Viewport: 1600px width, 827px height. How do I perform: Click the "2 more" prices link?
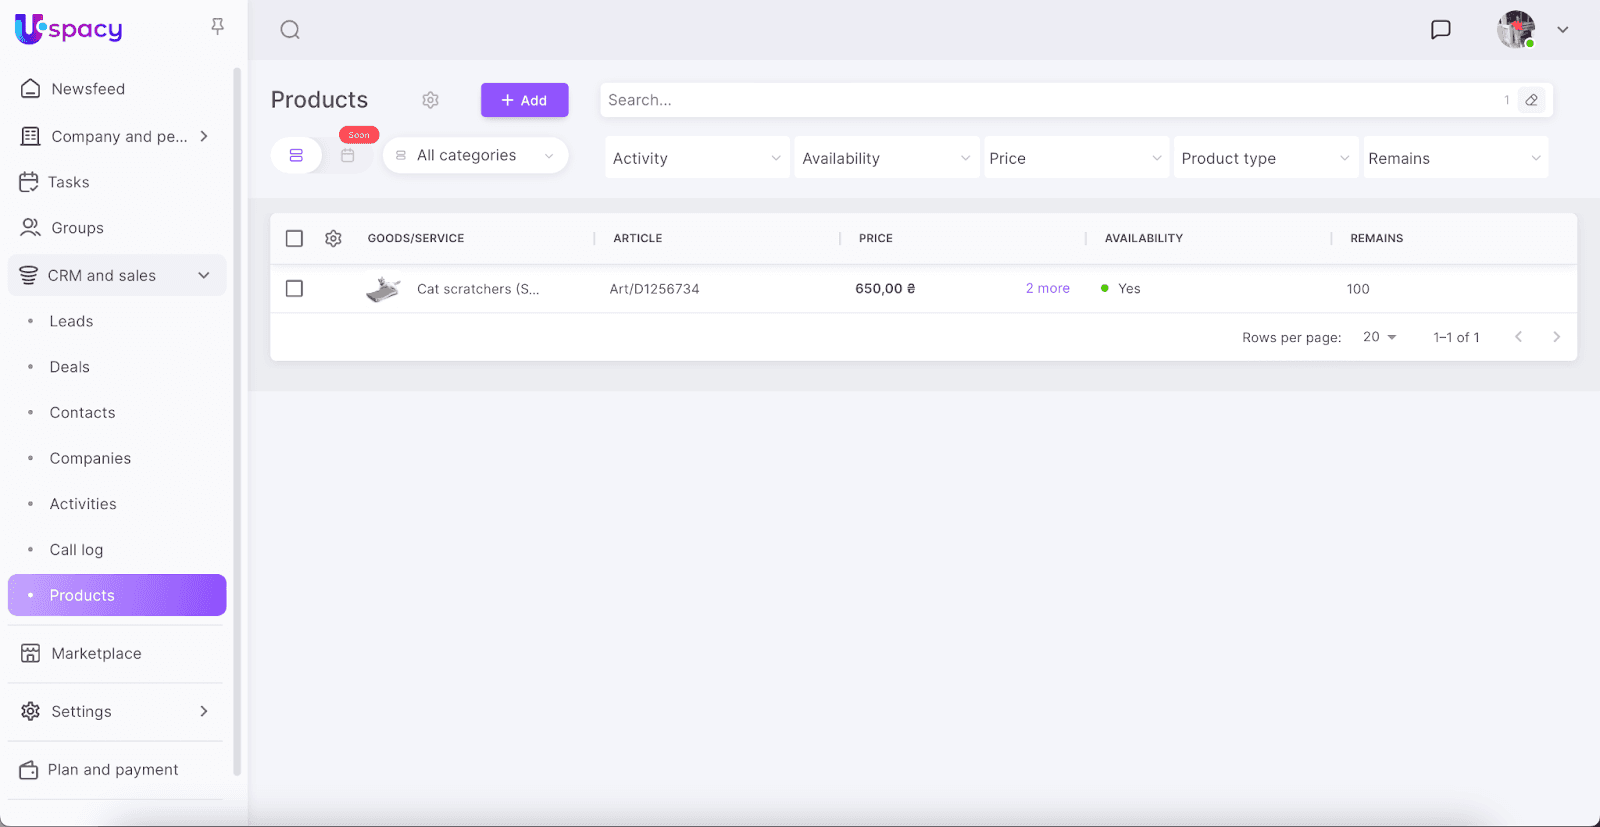pyautogui.click(x=1047, y=288)
